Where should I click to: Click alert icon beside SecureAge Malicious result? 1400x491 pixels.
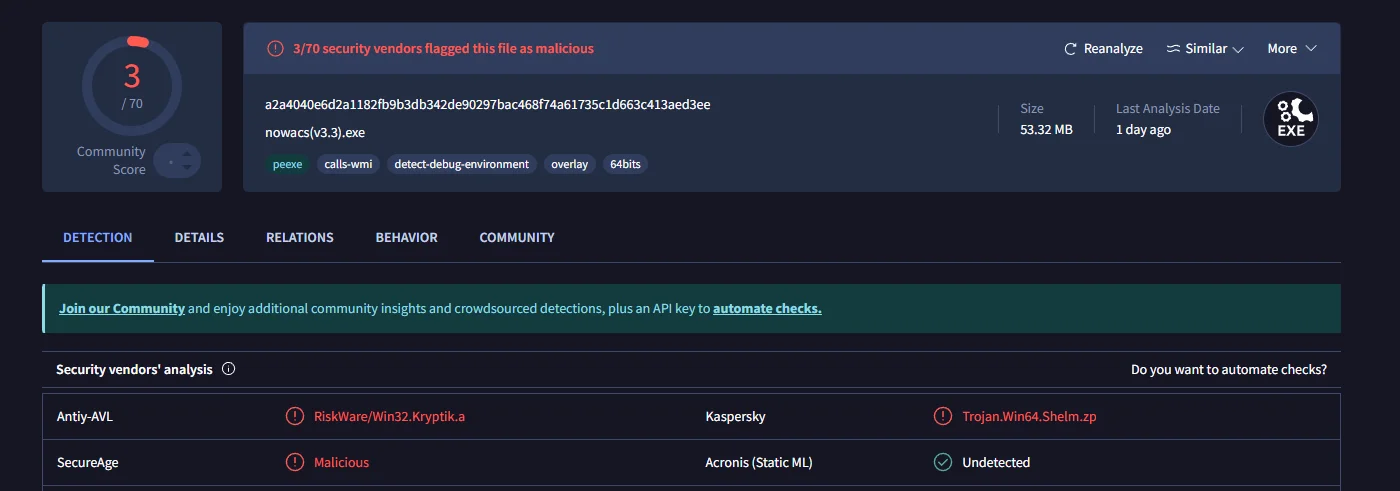point(294,462)
